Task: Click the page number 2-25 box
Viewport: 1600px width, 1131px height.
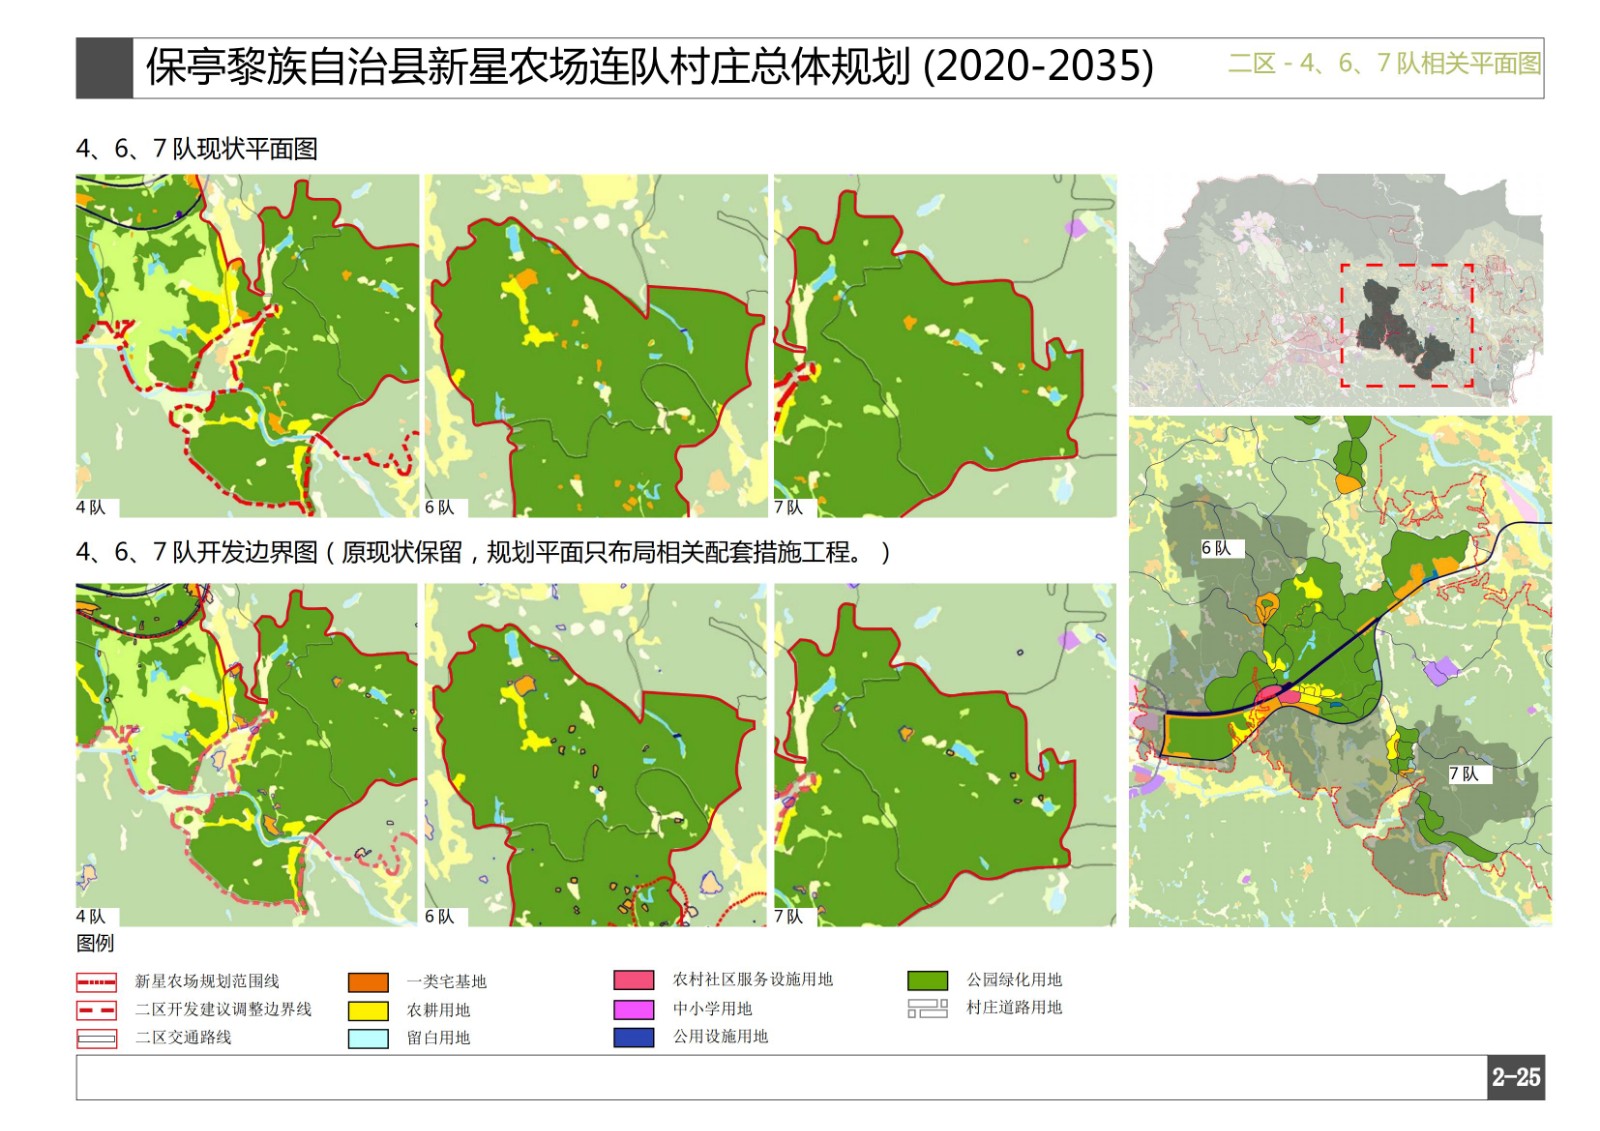Action: coord(1516,1077)
